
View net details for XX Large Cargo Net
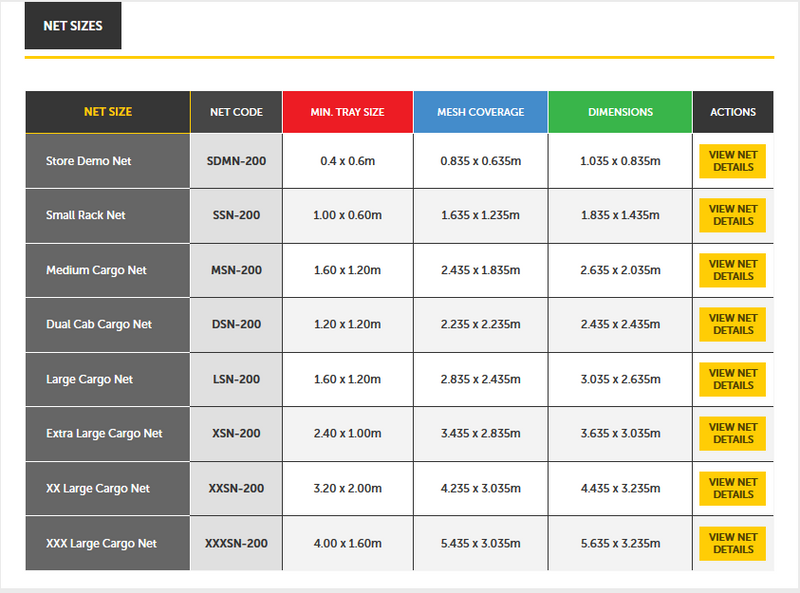[732, 488]
